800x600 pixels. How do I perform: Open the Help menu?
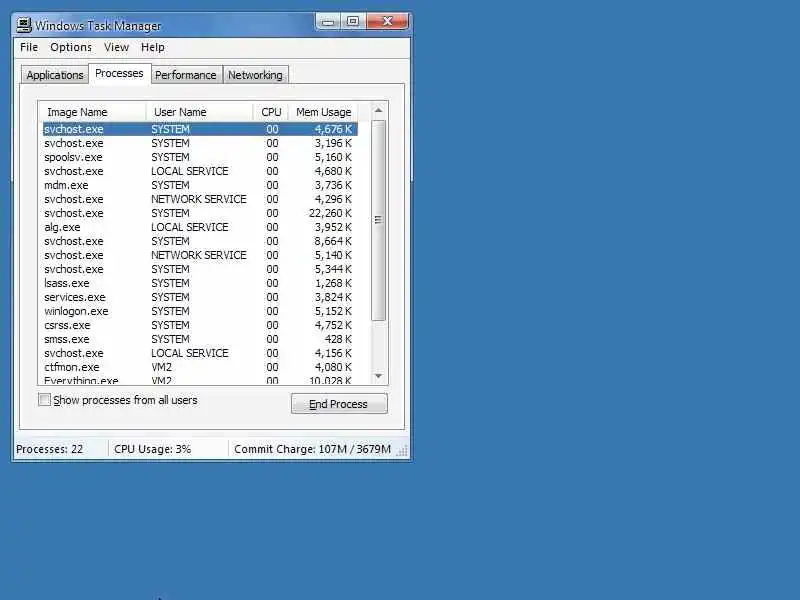153,47
